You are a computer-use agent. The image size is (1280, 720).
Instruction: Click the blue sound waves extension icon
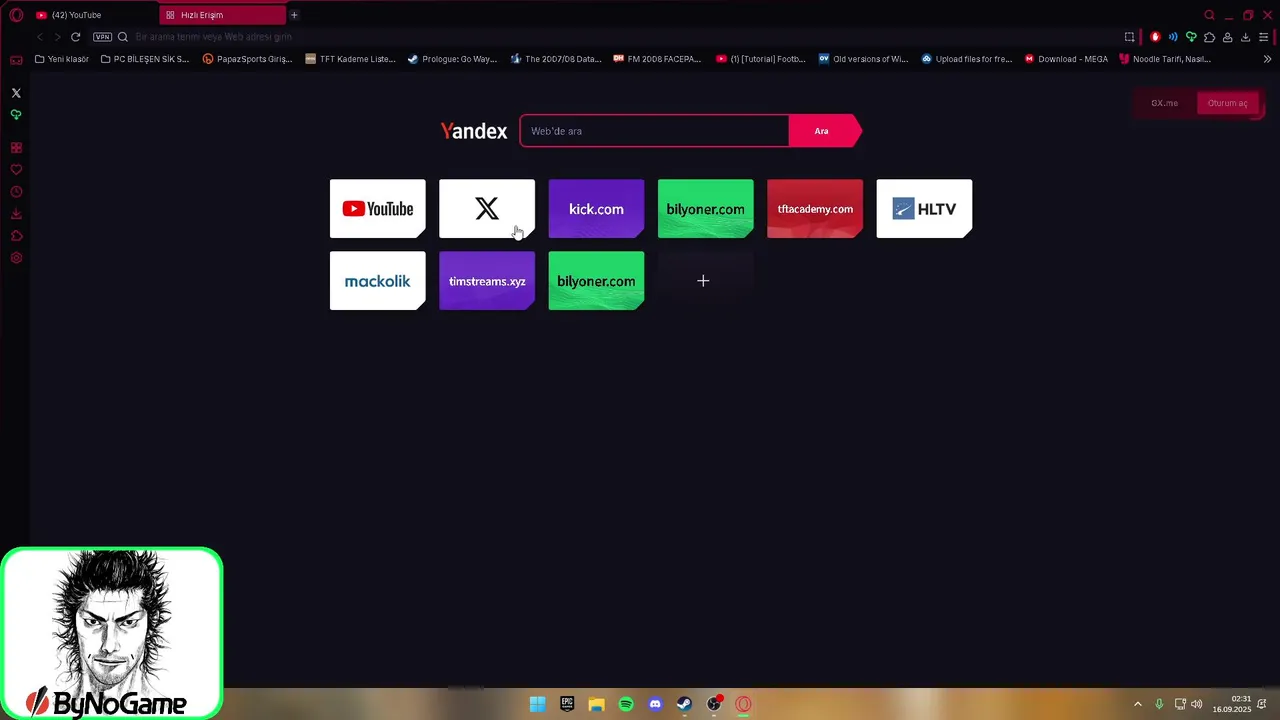pos(1173,37)
